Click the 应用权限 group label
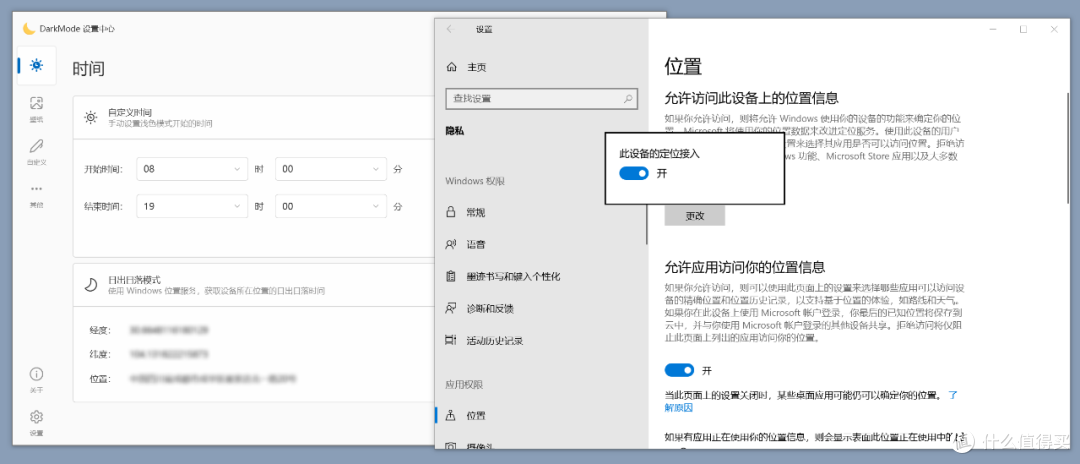This screenshot has height=464, width=1080. [464, 384]
